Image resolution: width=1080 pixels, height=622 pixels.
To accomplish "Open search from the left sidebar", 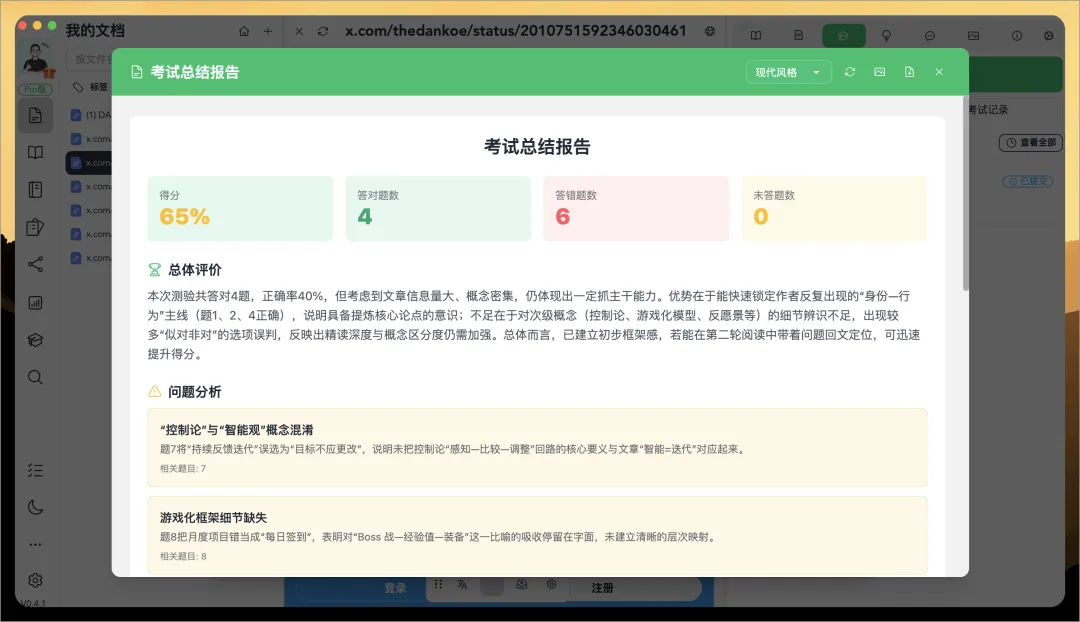I will 35,377.
